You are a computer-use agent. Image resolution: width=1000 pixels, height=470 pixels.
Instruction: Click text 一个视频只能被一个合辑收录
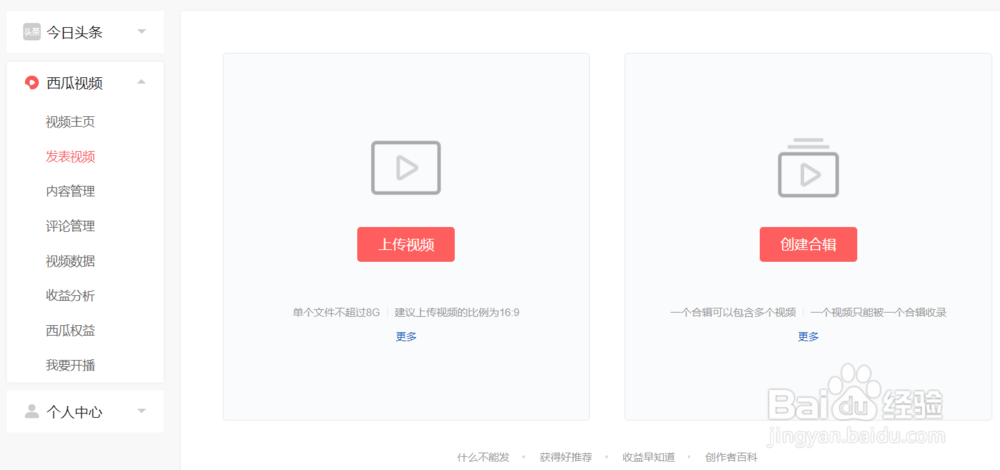pos(878,312)
